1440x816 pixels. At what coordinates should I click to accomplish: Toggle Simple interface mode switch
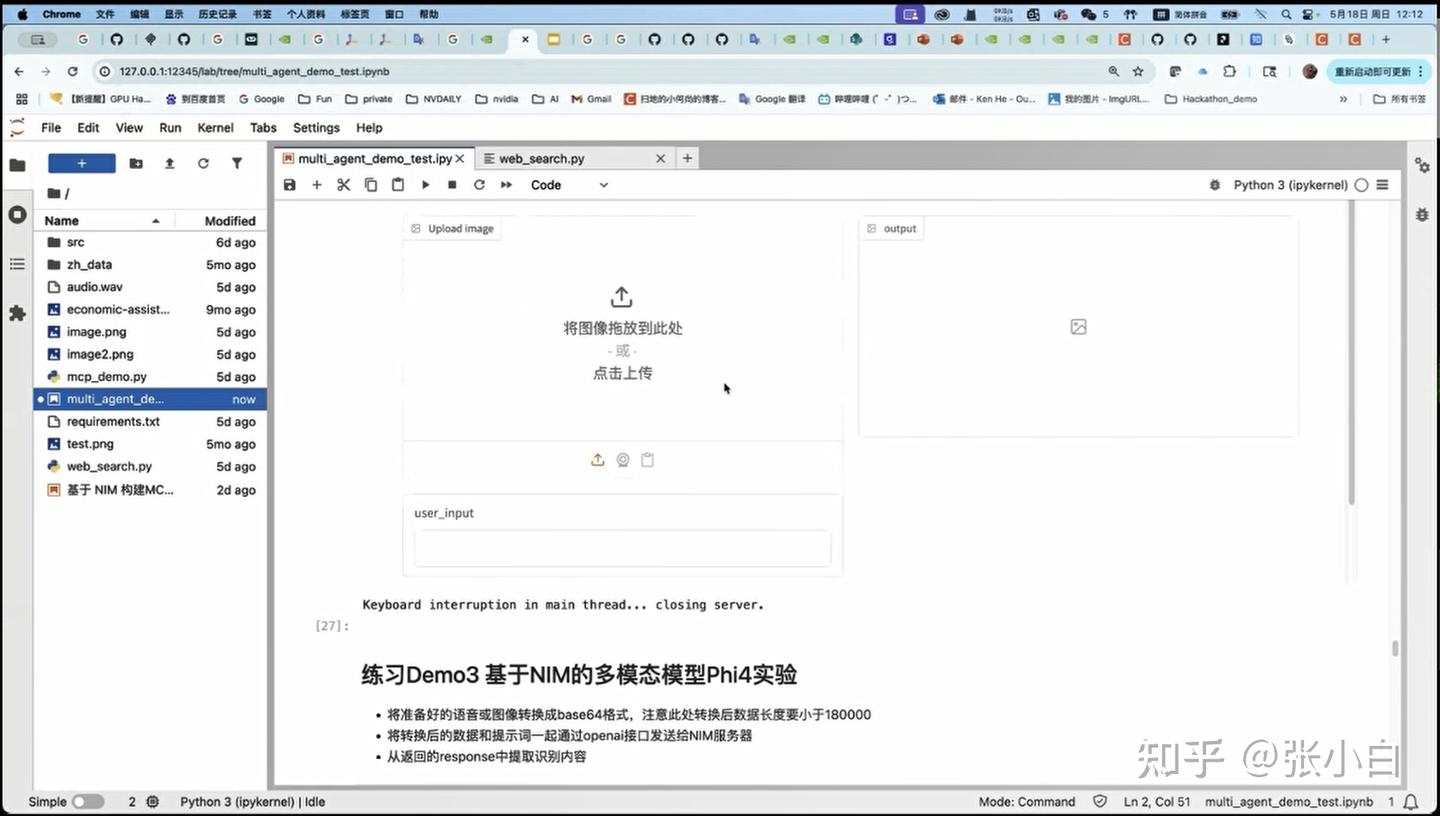click(x=88, y=802)
